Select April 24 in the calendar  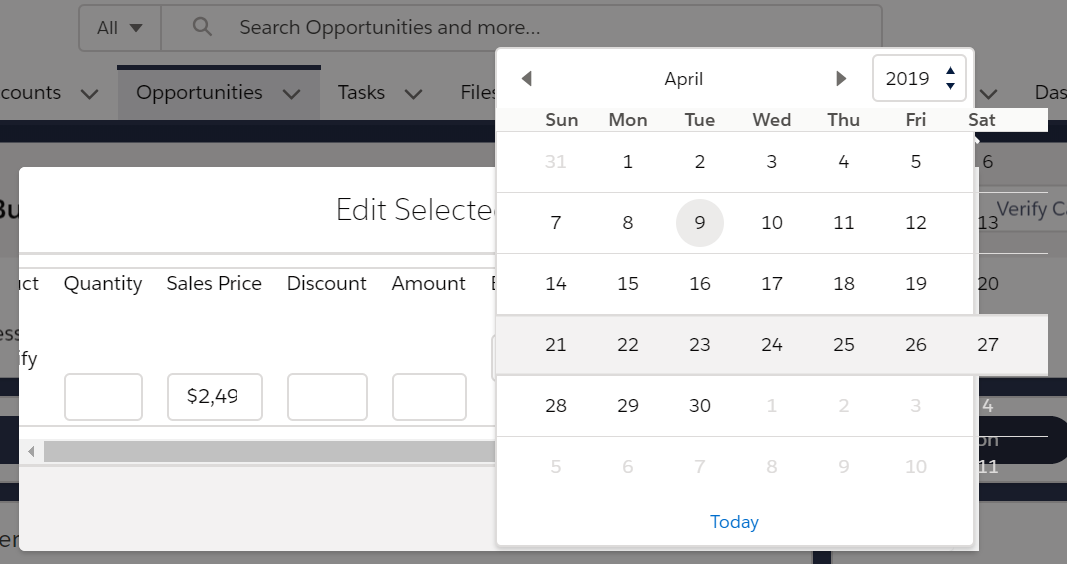point(772,345)
